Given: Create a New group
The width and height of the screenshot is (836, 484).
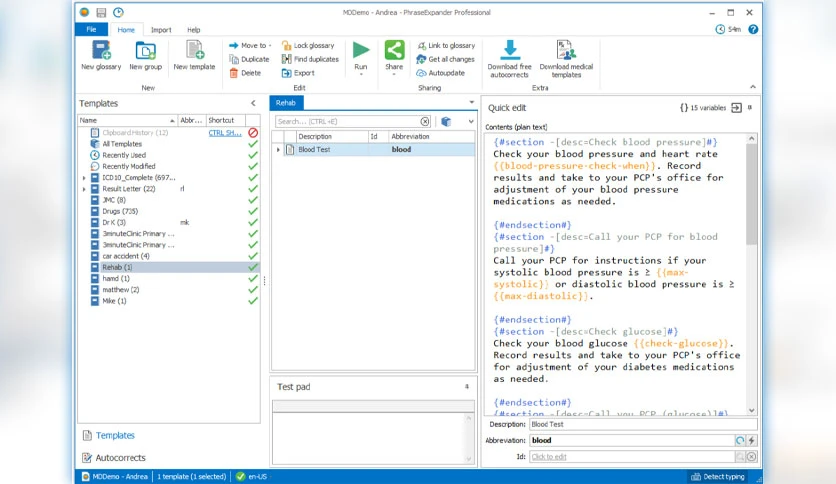Looking at the screenshot, I should click(x=145, y=56).
